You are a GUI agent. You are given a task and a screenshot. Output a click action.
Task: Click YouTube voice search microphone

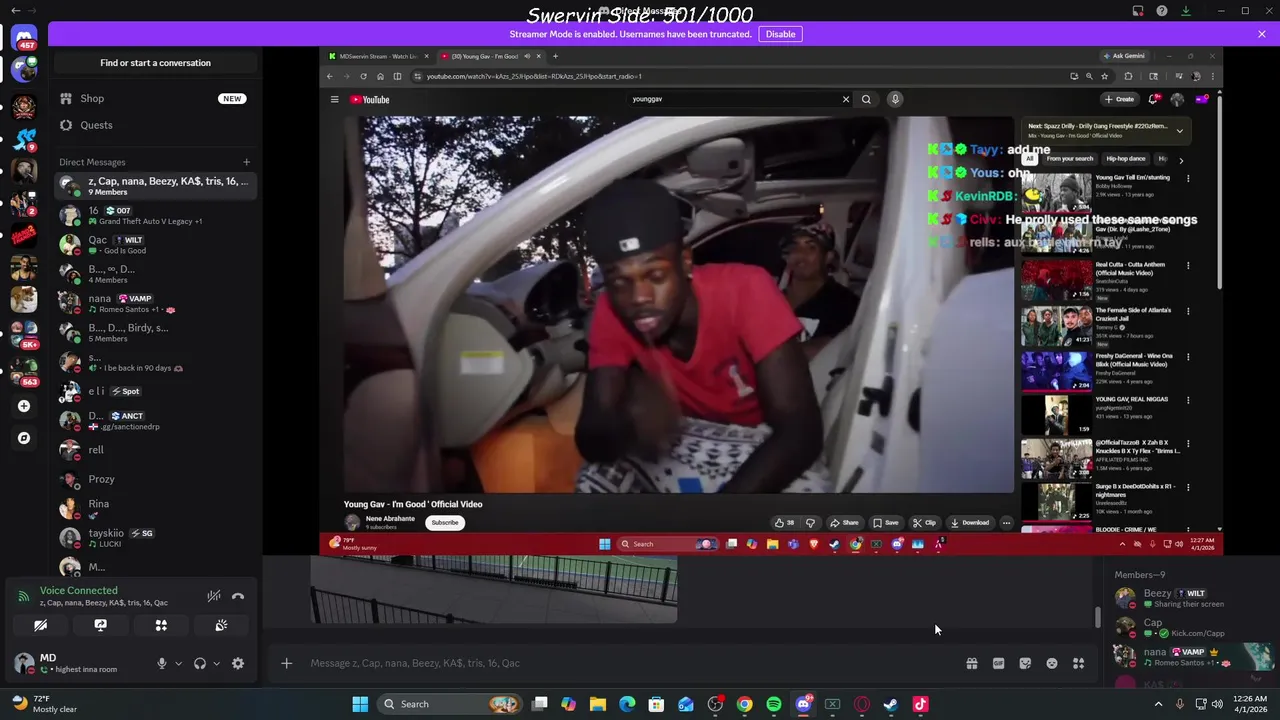(895, 99)
